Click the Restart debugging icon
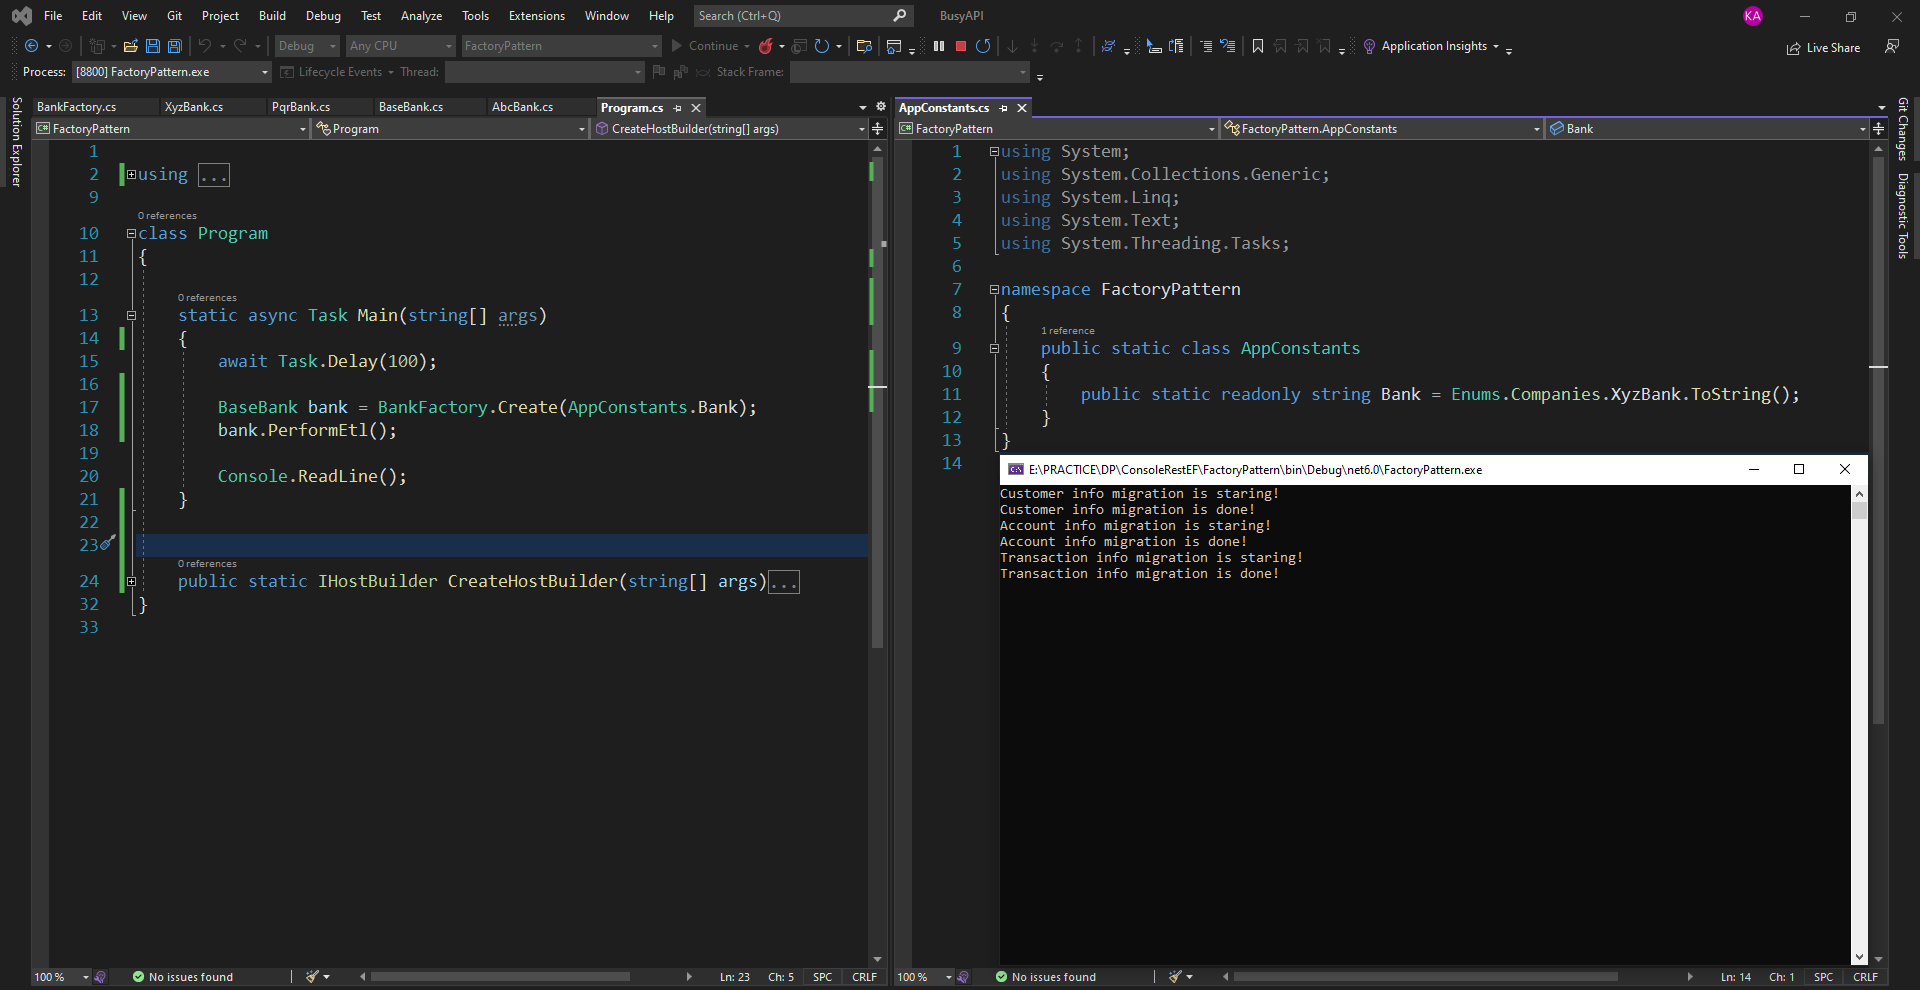Viewport: 1920px width, 990px height. [x=983, y=46]
